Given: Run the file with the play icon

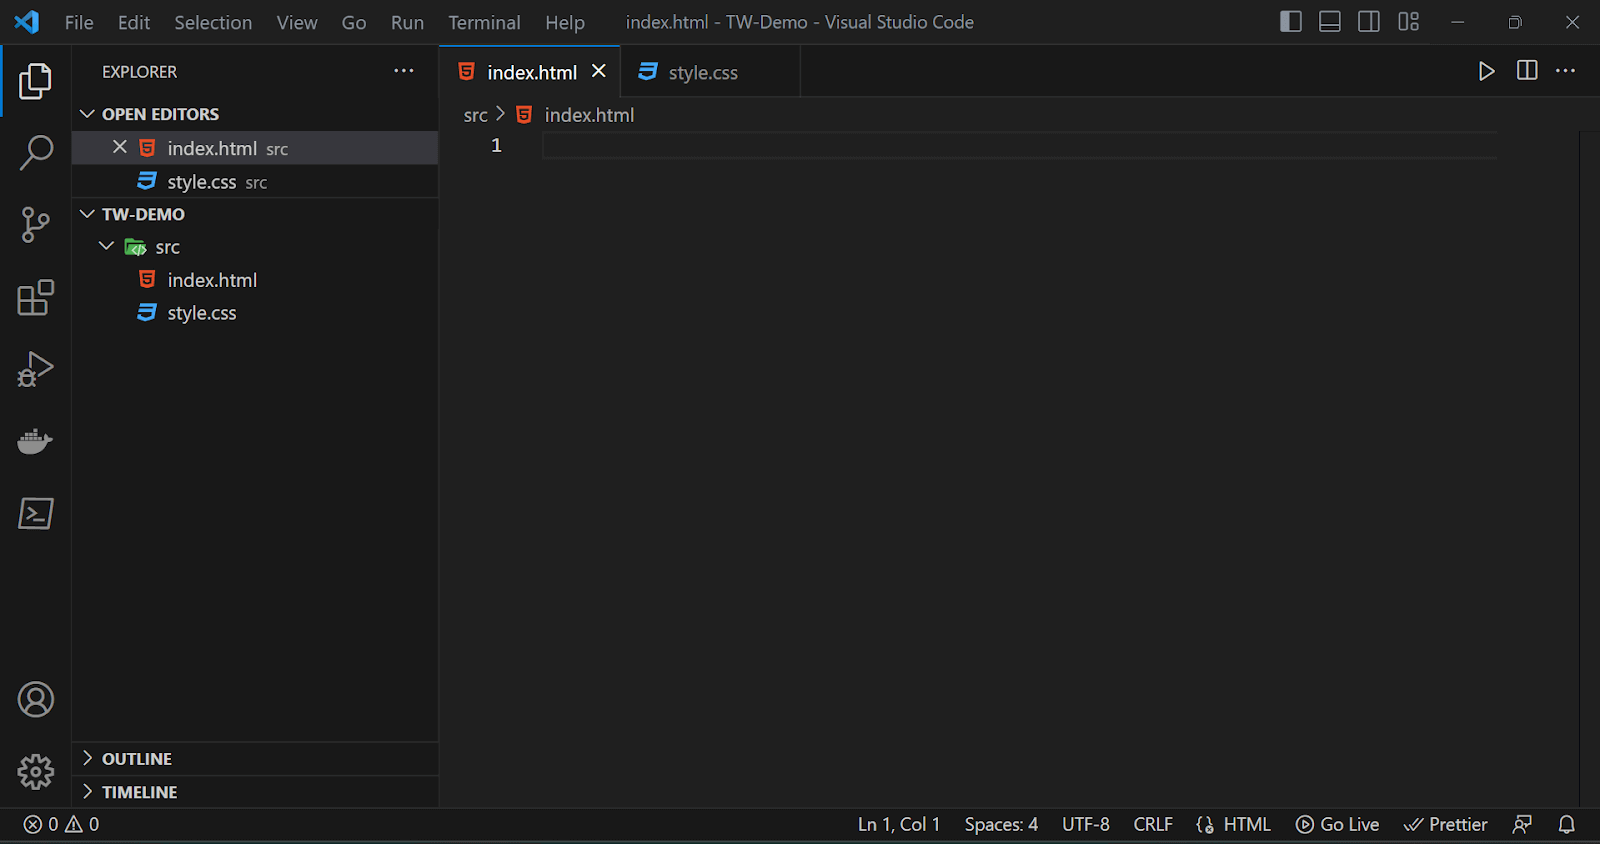Looking at the screenshot, I should pyautogui.click(x=1487, y=71).
